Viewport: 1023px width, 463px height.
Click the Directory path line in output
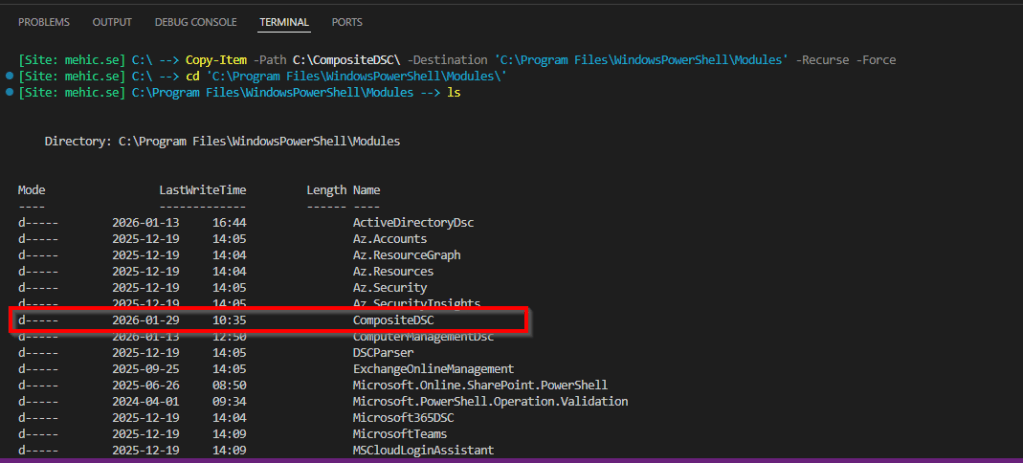coord(222,142)
